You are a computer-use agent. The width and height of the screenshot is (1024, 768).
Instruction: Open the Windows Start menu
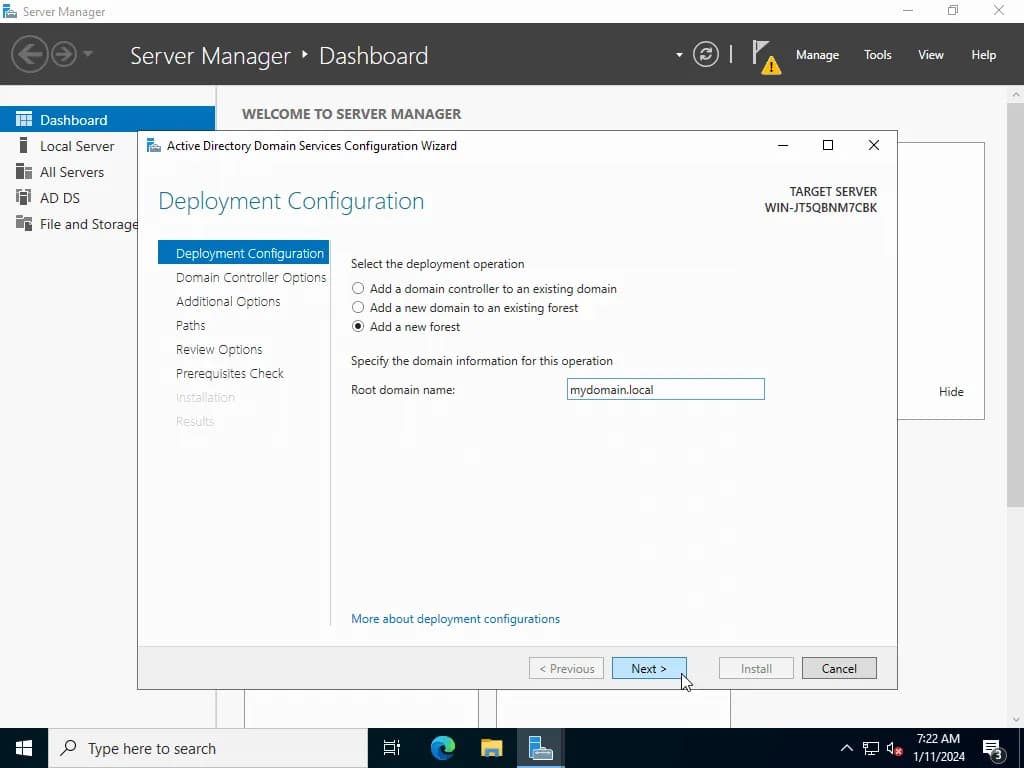point(24,748)
